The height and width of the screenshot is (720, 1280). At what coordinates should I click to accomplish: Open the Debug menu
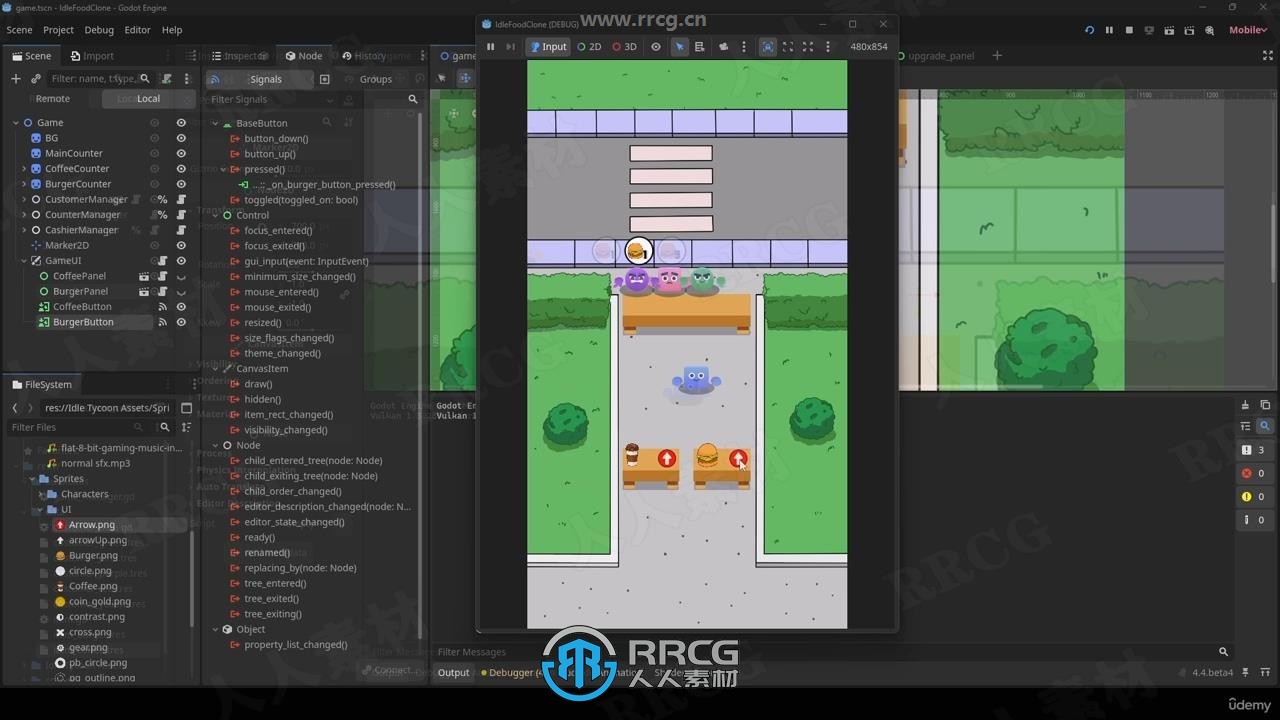coord(99,30)
